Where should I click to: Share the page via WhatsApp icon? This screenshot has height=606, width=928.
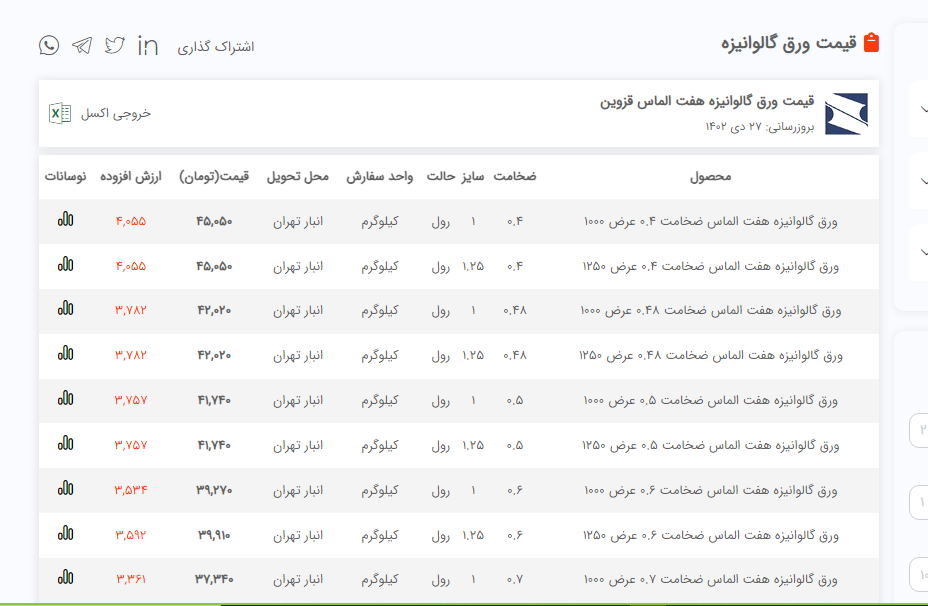click(49, 45)
